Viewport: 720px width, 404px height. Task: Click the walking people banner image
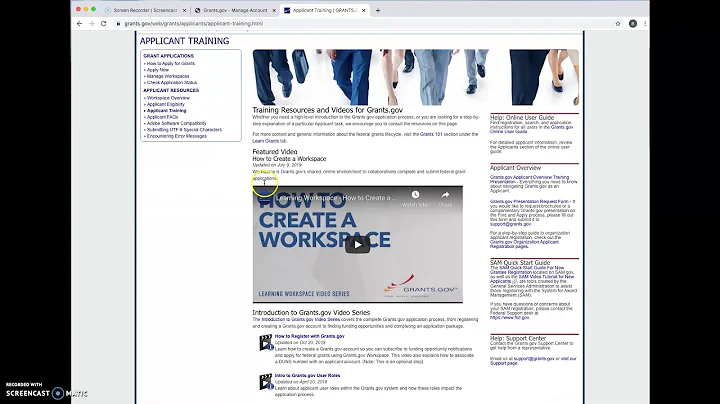coord(416,77)
